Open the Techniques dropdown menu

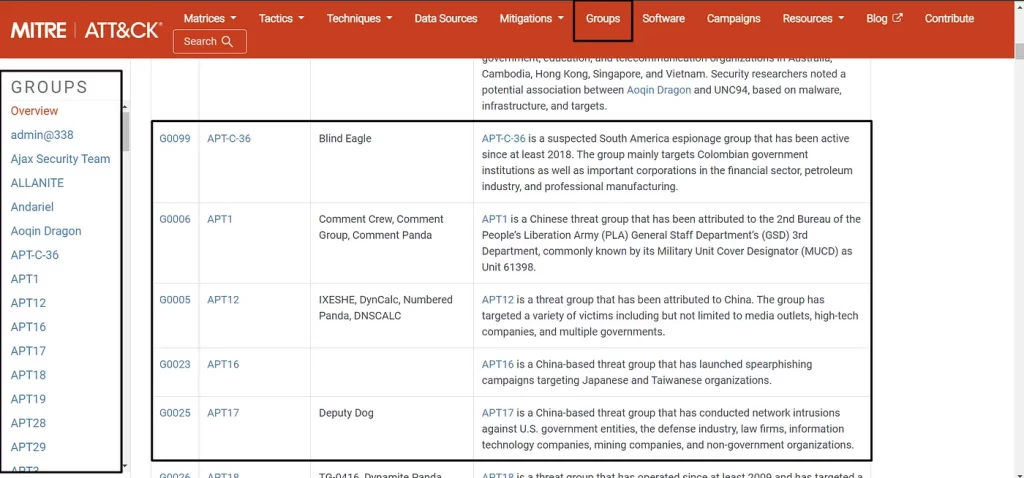(359, 18)
